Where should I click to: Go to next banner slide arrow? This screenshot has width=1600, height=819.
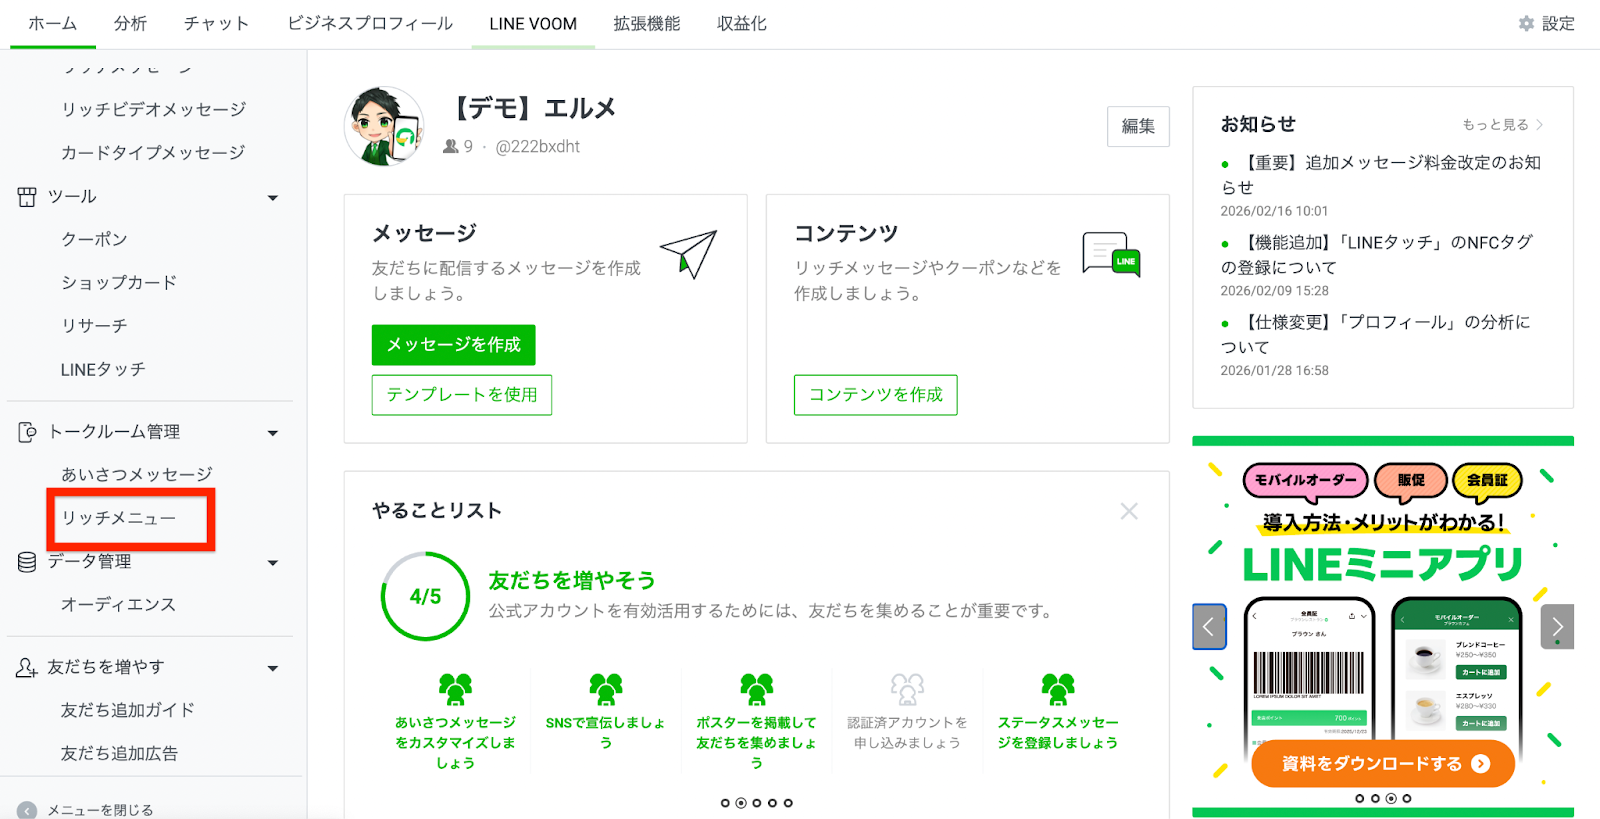tap(1556, 627)
